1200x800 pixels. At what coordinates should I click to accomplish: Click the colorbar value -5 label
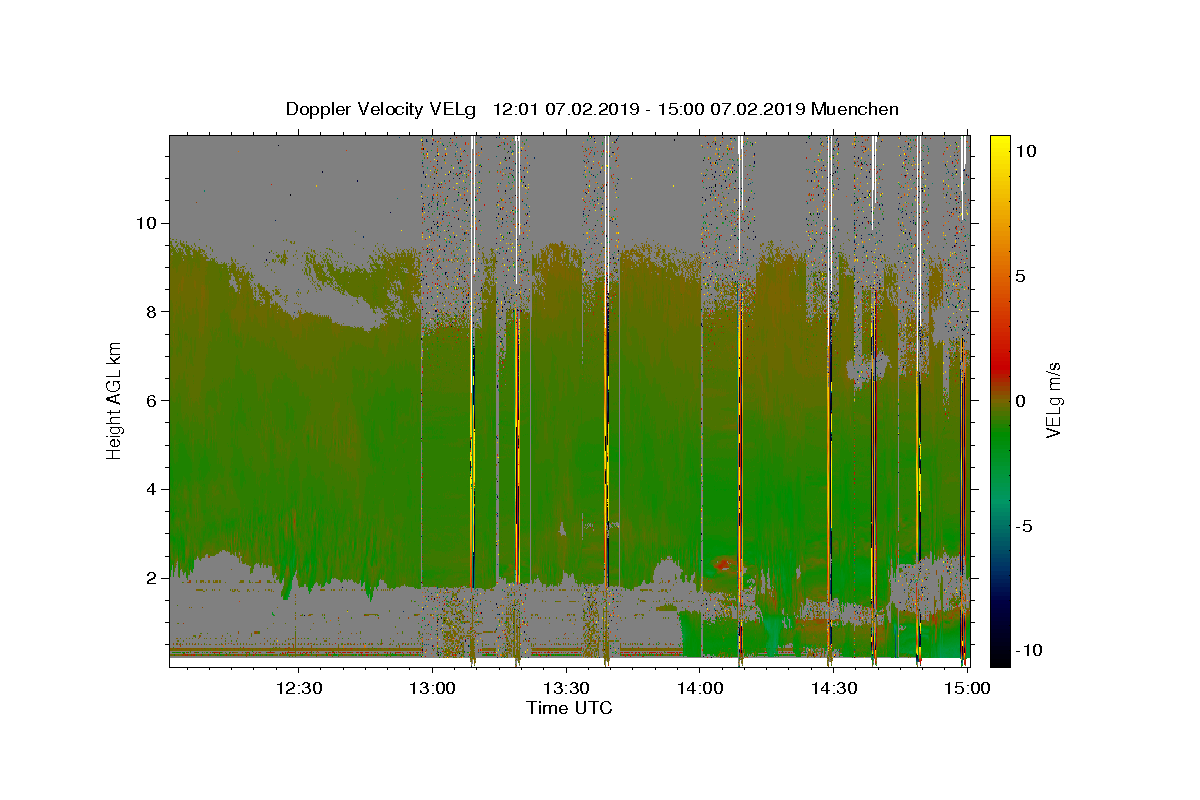(1023, 526)
